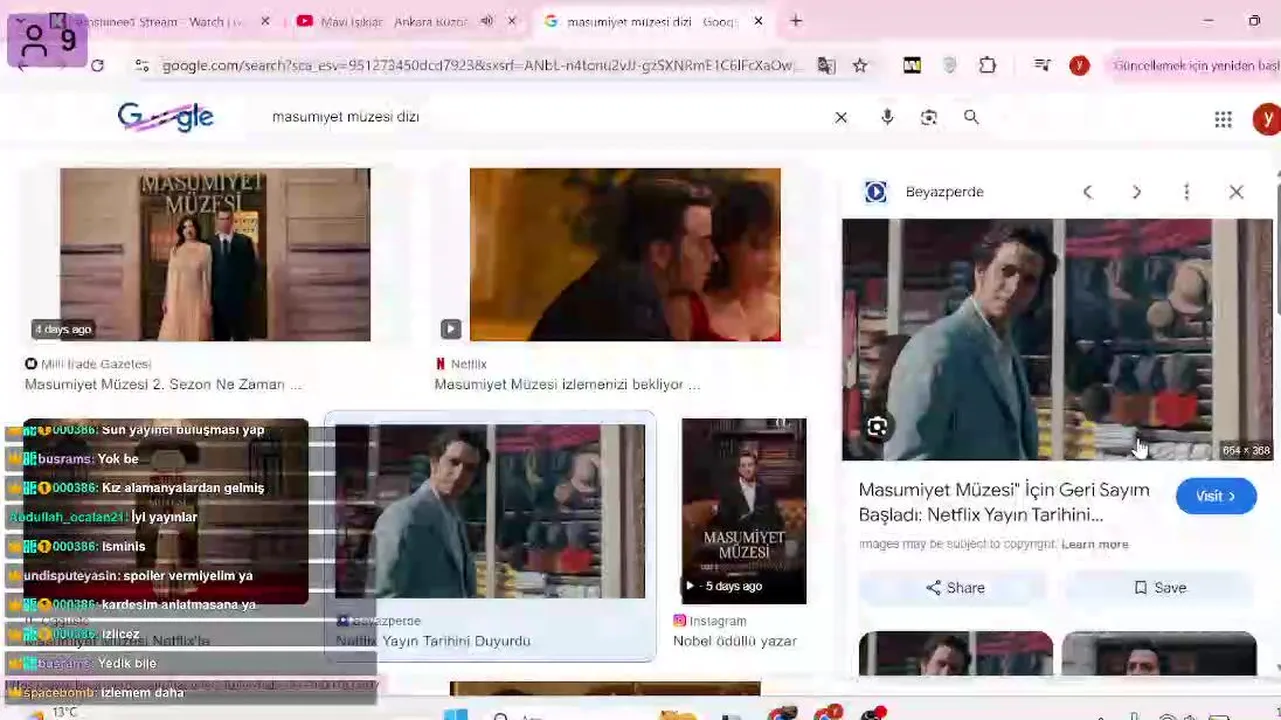The image size is (1281, 720).
Task: Share the previewed image
Action: coord(954,588)
